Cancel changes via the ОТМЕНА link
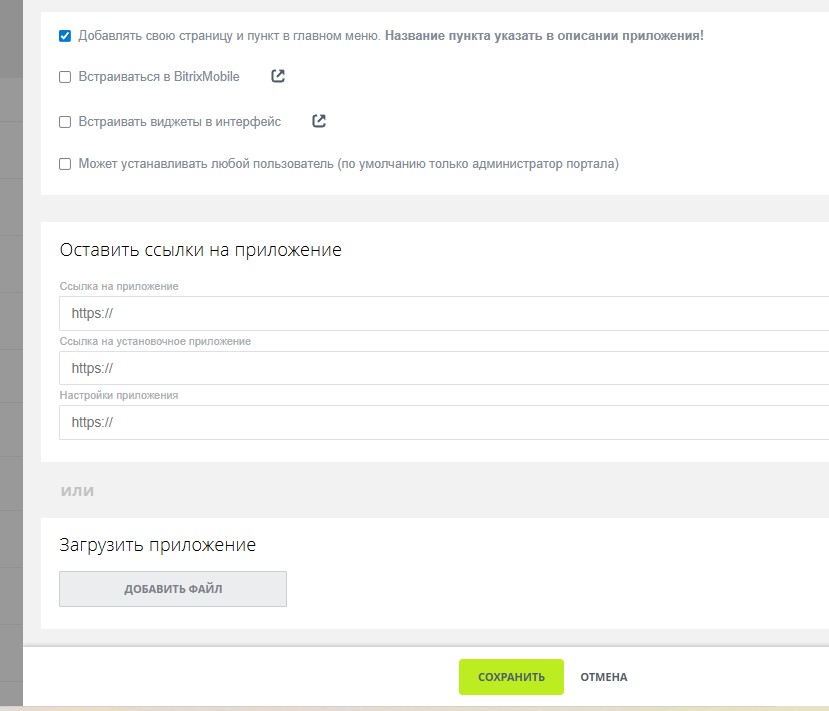 click(x=602, y=677)
